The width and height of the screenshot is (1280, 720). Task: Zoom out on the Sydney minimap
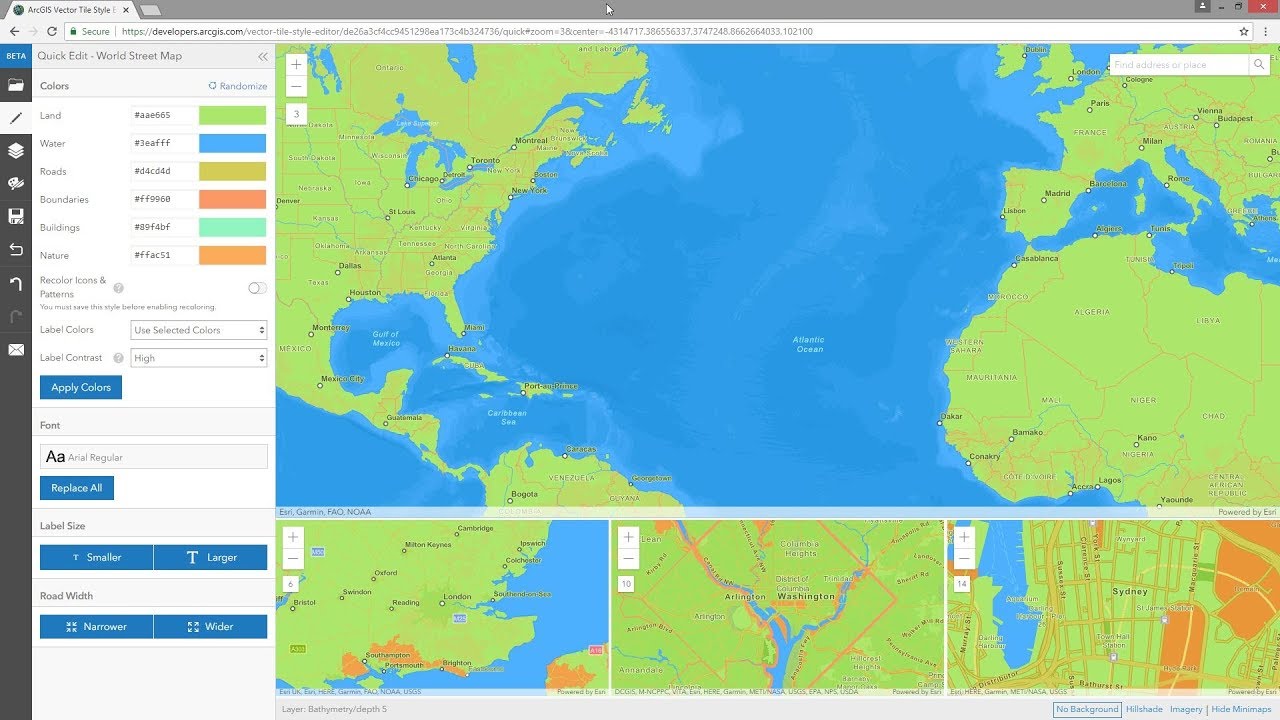(x=964, y=559)
